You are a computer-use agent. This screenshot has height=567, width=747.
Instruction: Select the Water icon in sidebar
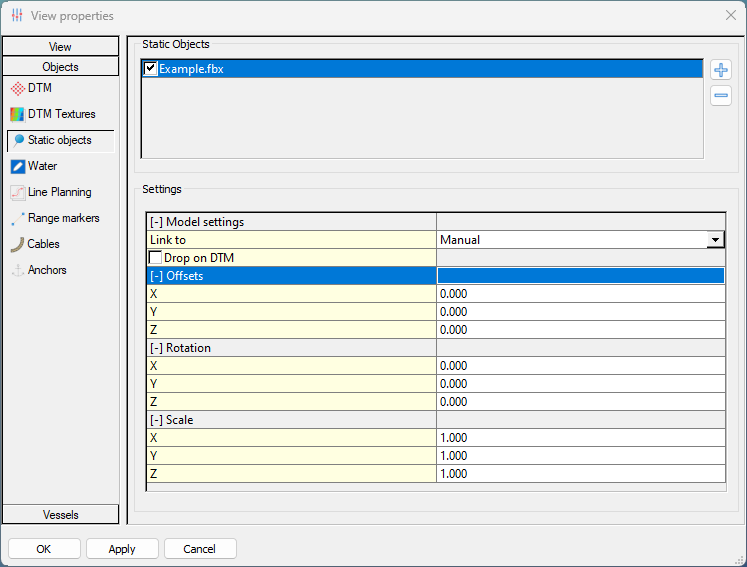point(17,166)
